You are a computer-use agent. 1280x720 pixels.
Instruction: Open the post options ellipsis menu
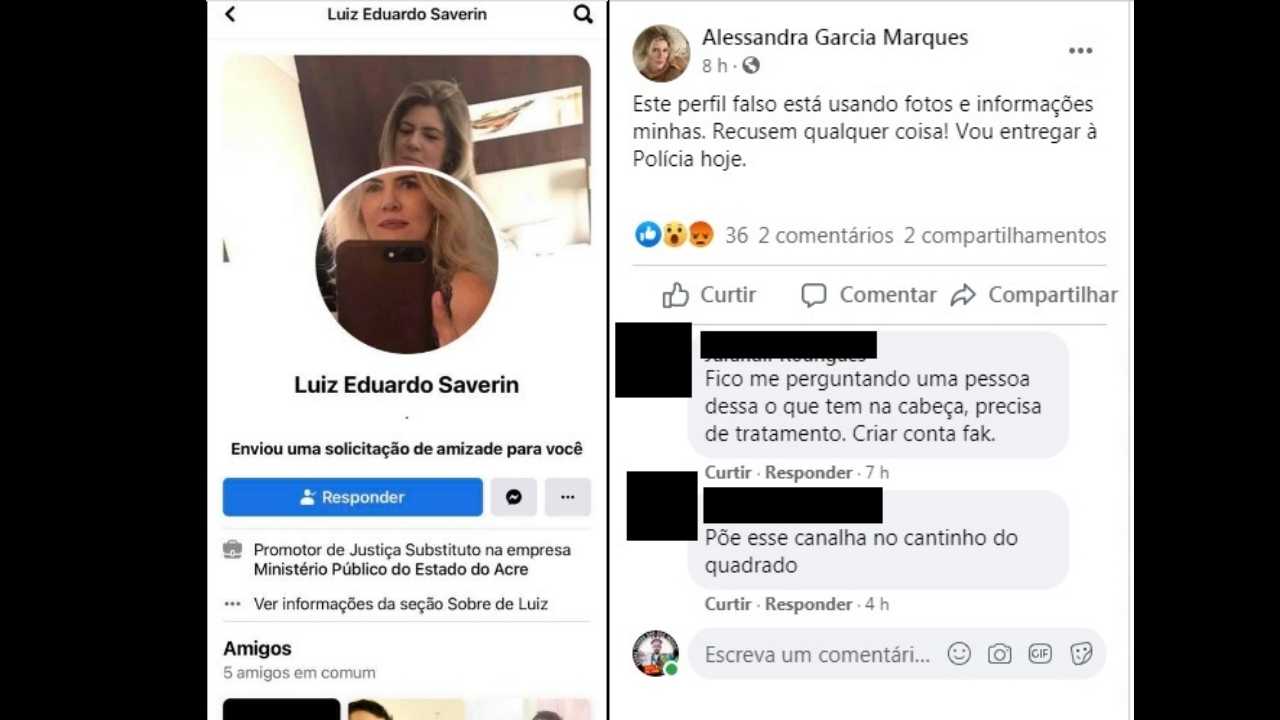tap(1080, 51)
